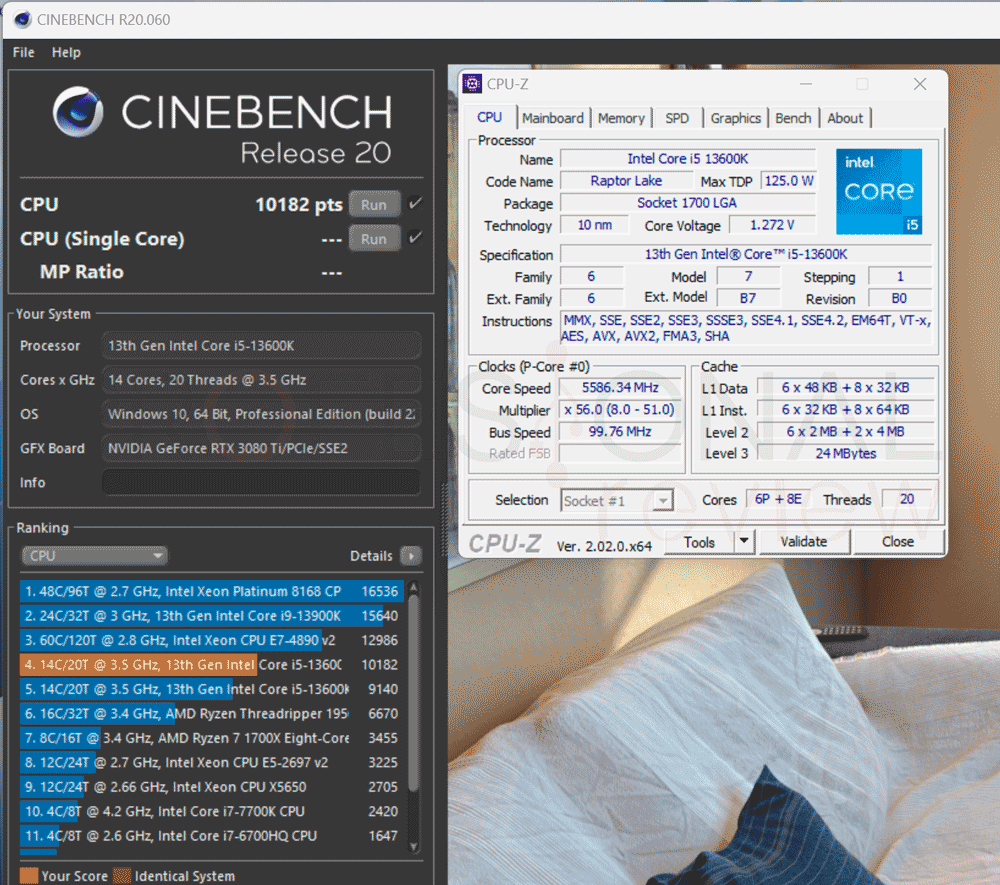This screenshot has width=1000, height=885.
Task: Click the Bus Speed value 99.76 MHz
Action: pyautogui.click(x=620, y=432)
